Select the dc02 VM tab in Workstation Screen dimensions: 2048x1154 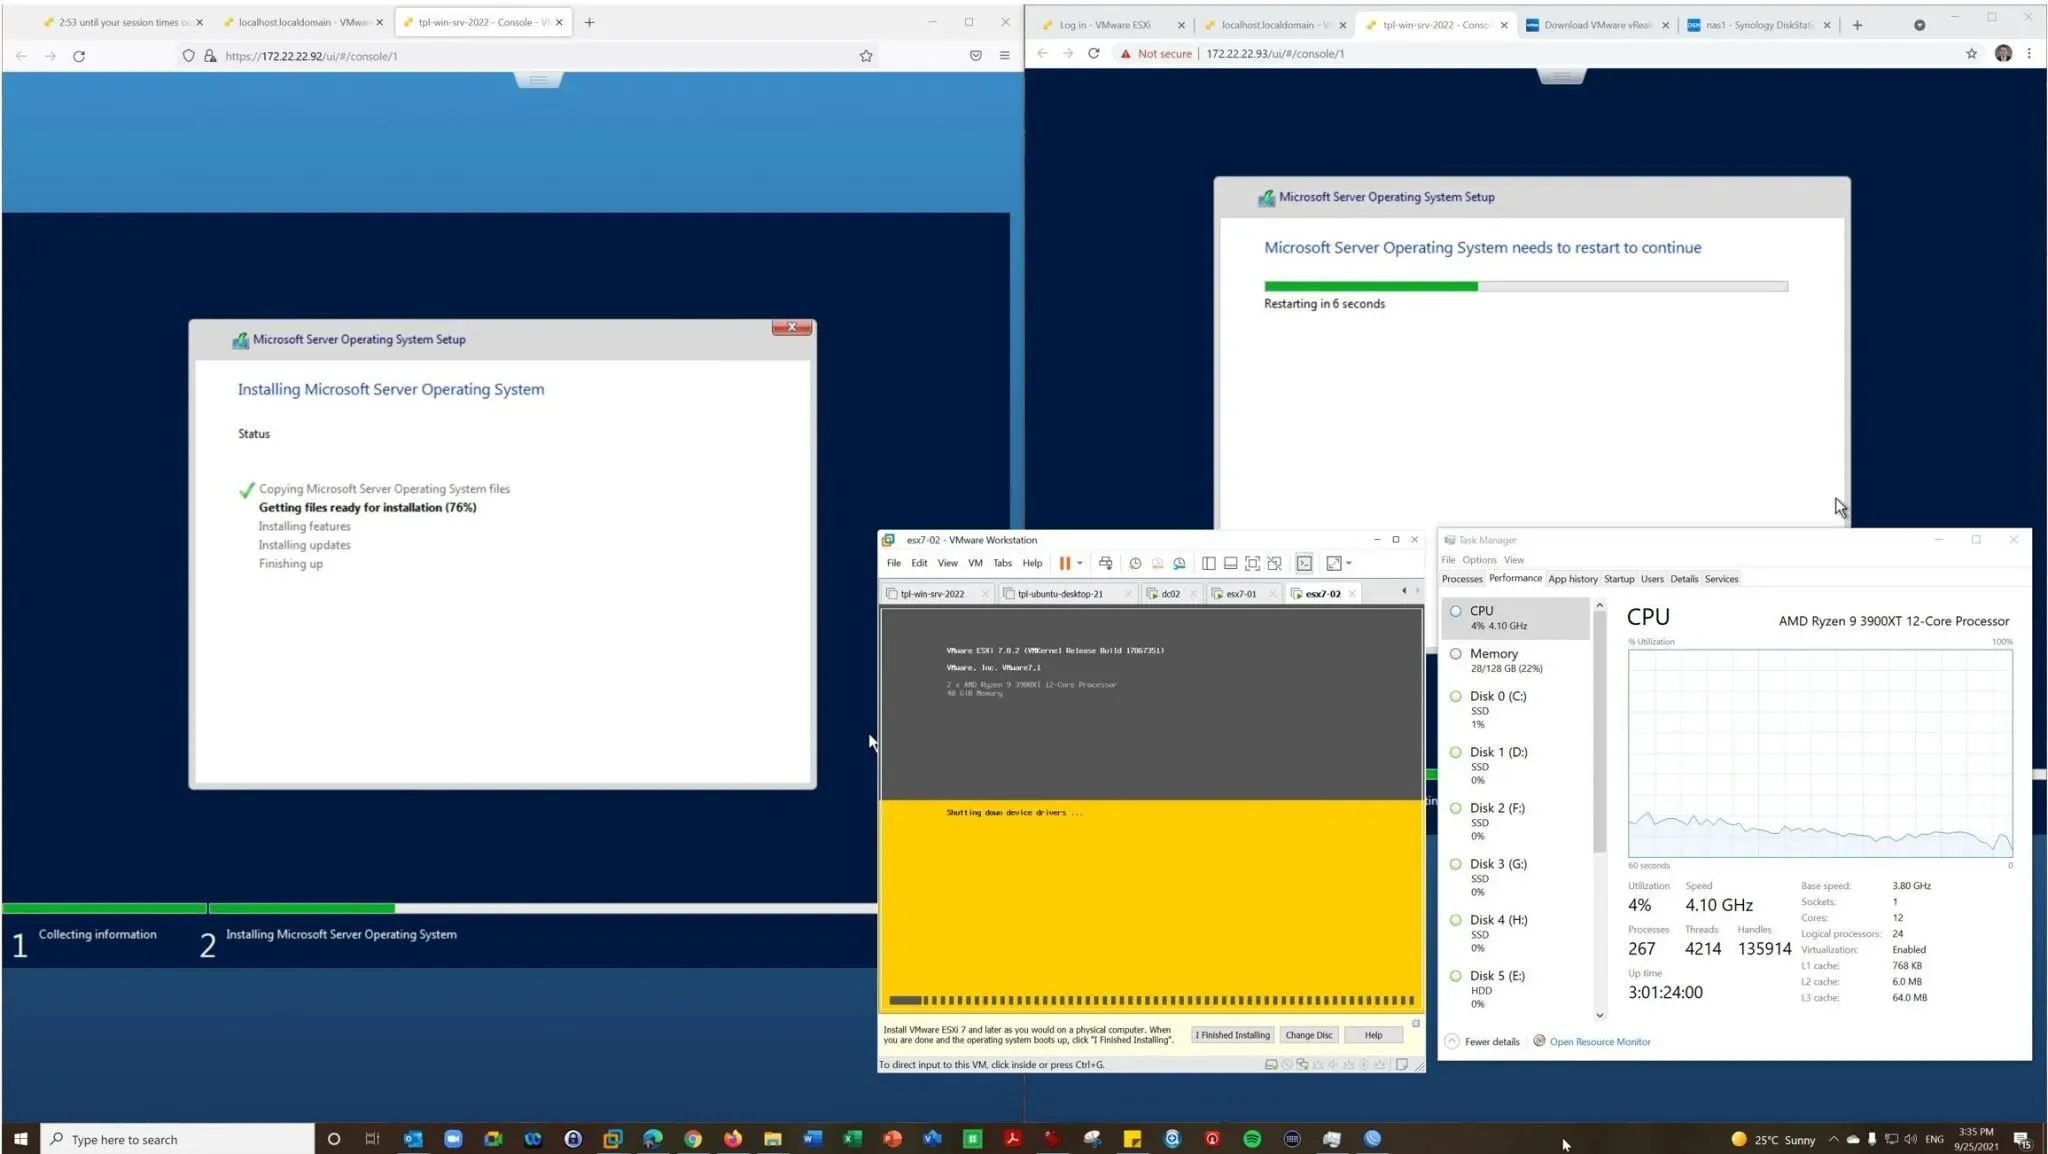pos(1170,594)
